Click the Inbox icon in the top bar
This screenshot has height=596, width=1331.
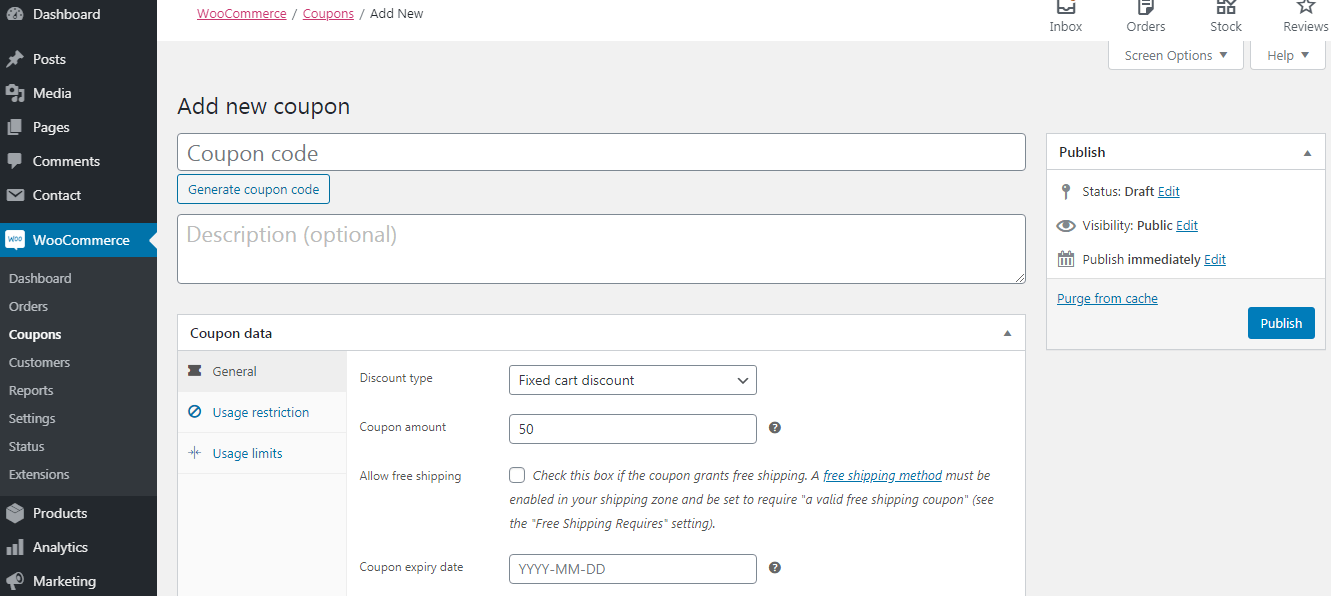(1065, 8)
